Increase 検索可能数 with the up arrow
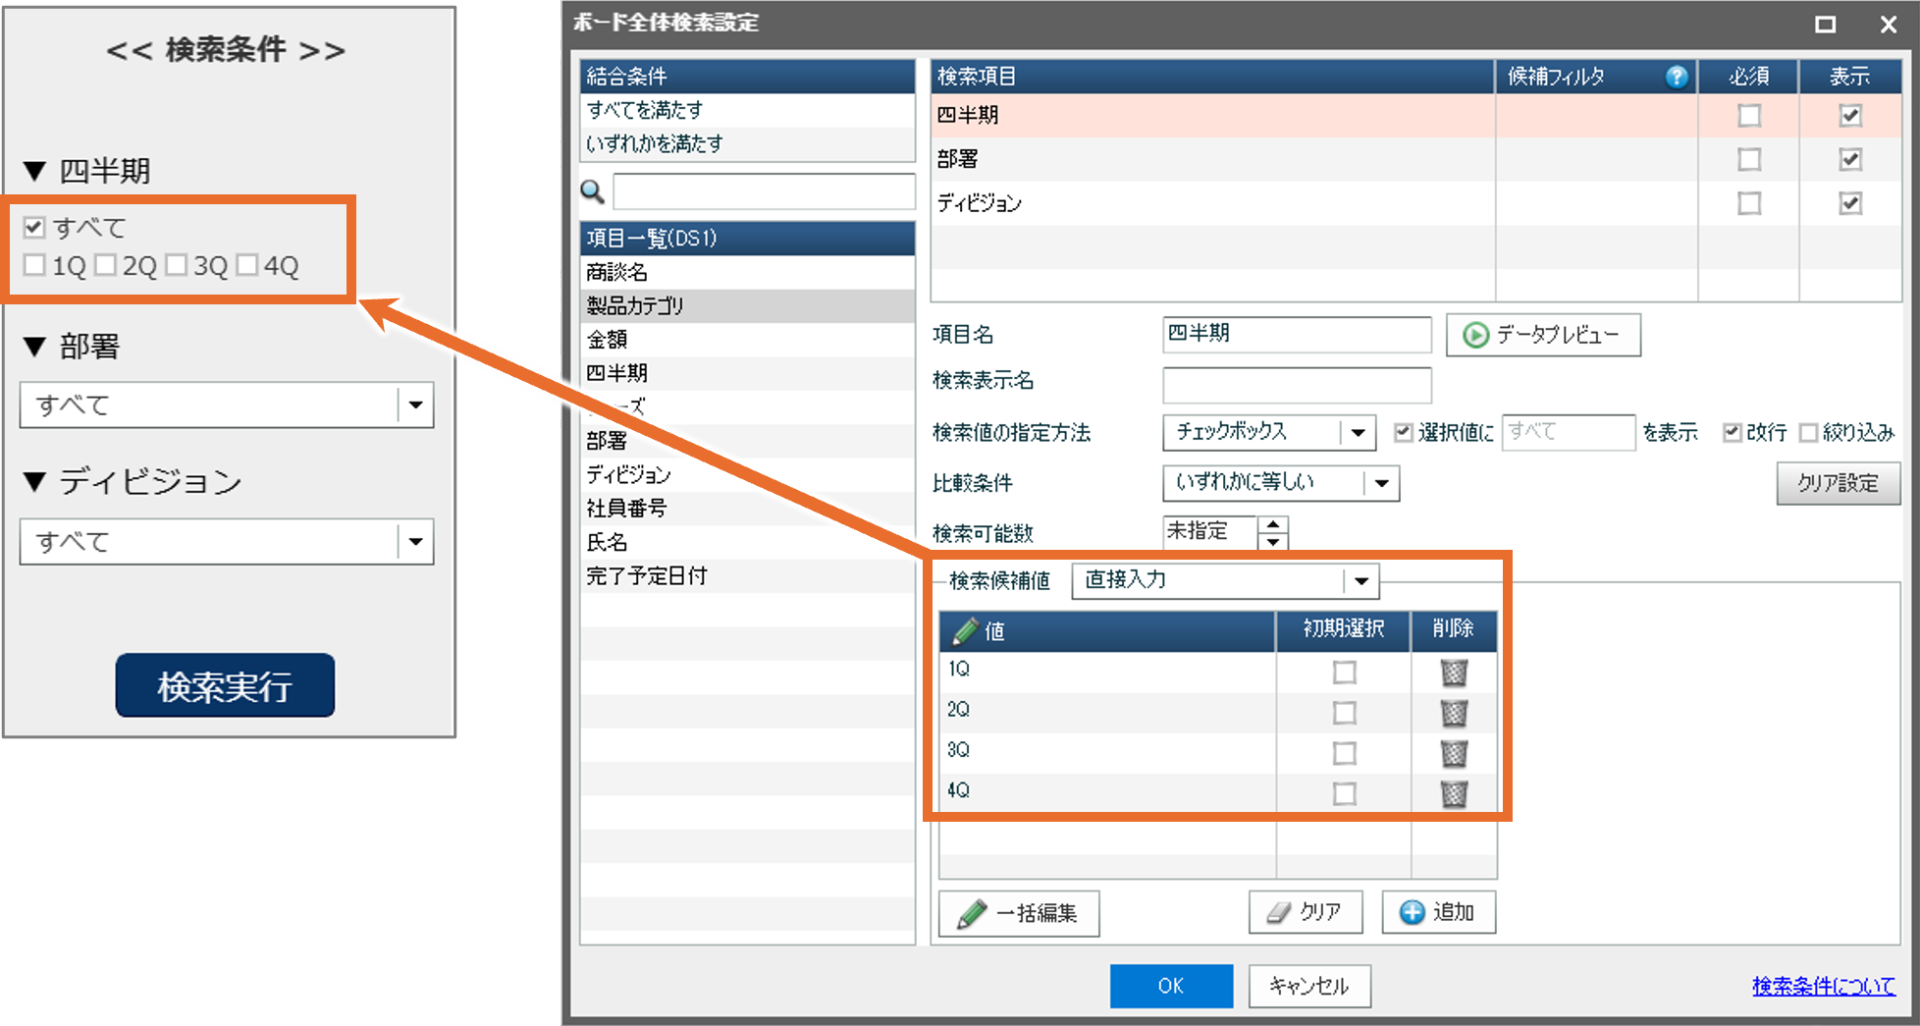The image size is (1920, 1026). click(1273, 523)
